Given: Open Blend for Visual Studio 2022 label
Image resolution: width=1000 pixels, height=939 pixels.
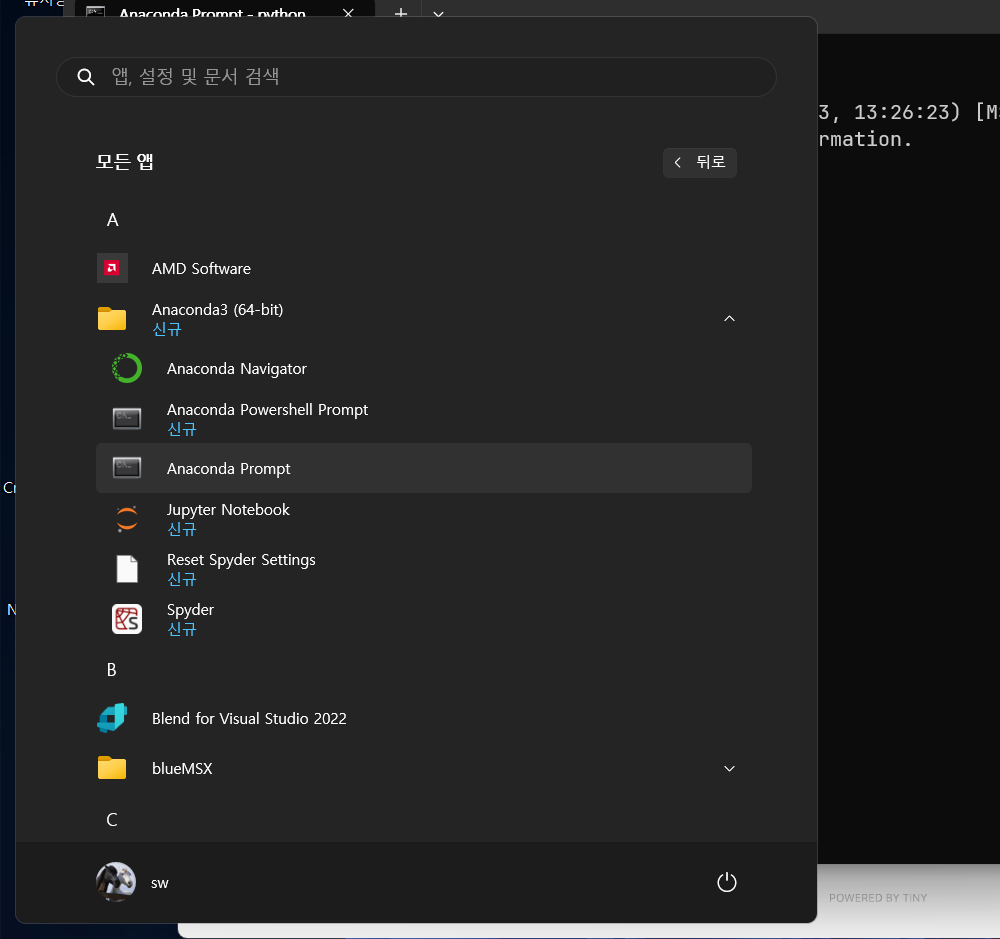Looking at the screenshot, I should point(249,718).
